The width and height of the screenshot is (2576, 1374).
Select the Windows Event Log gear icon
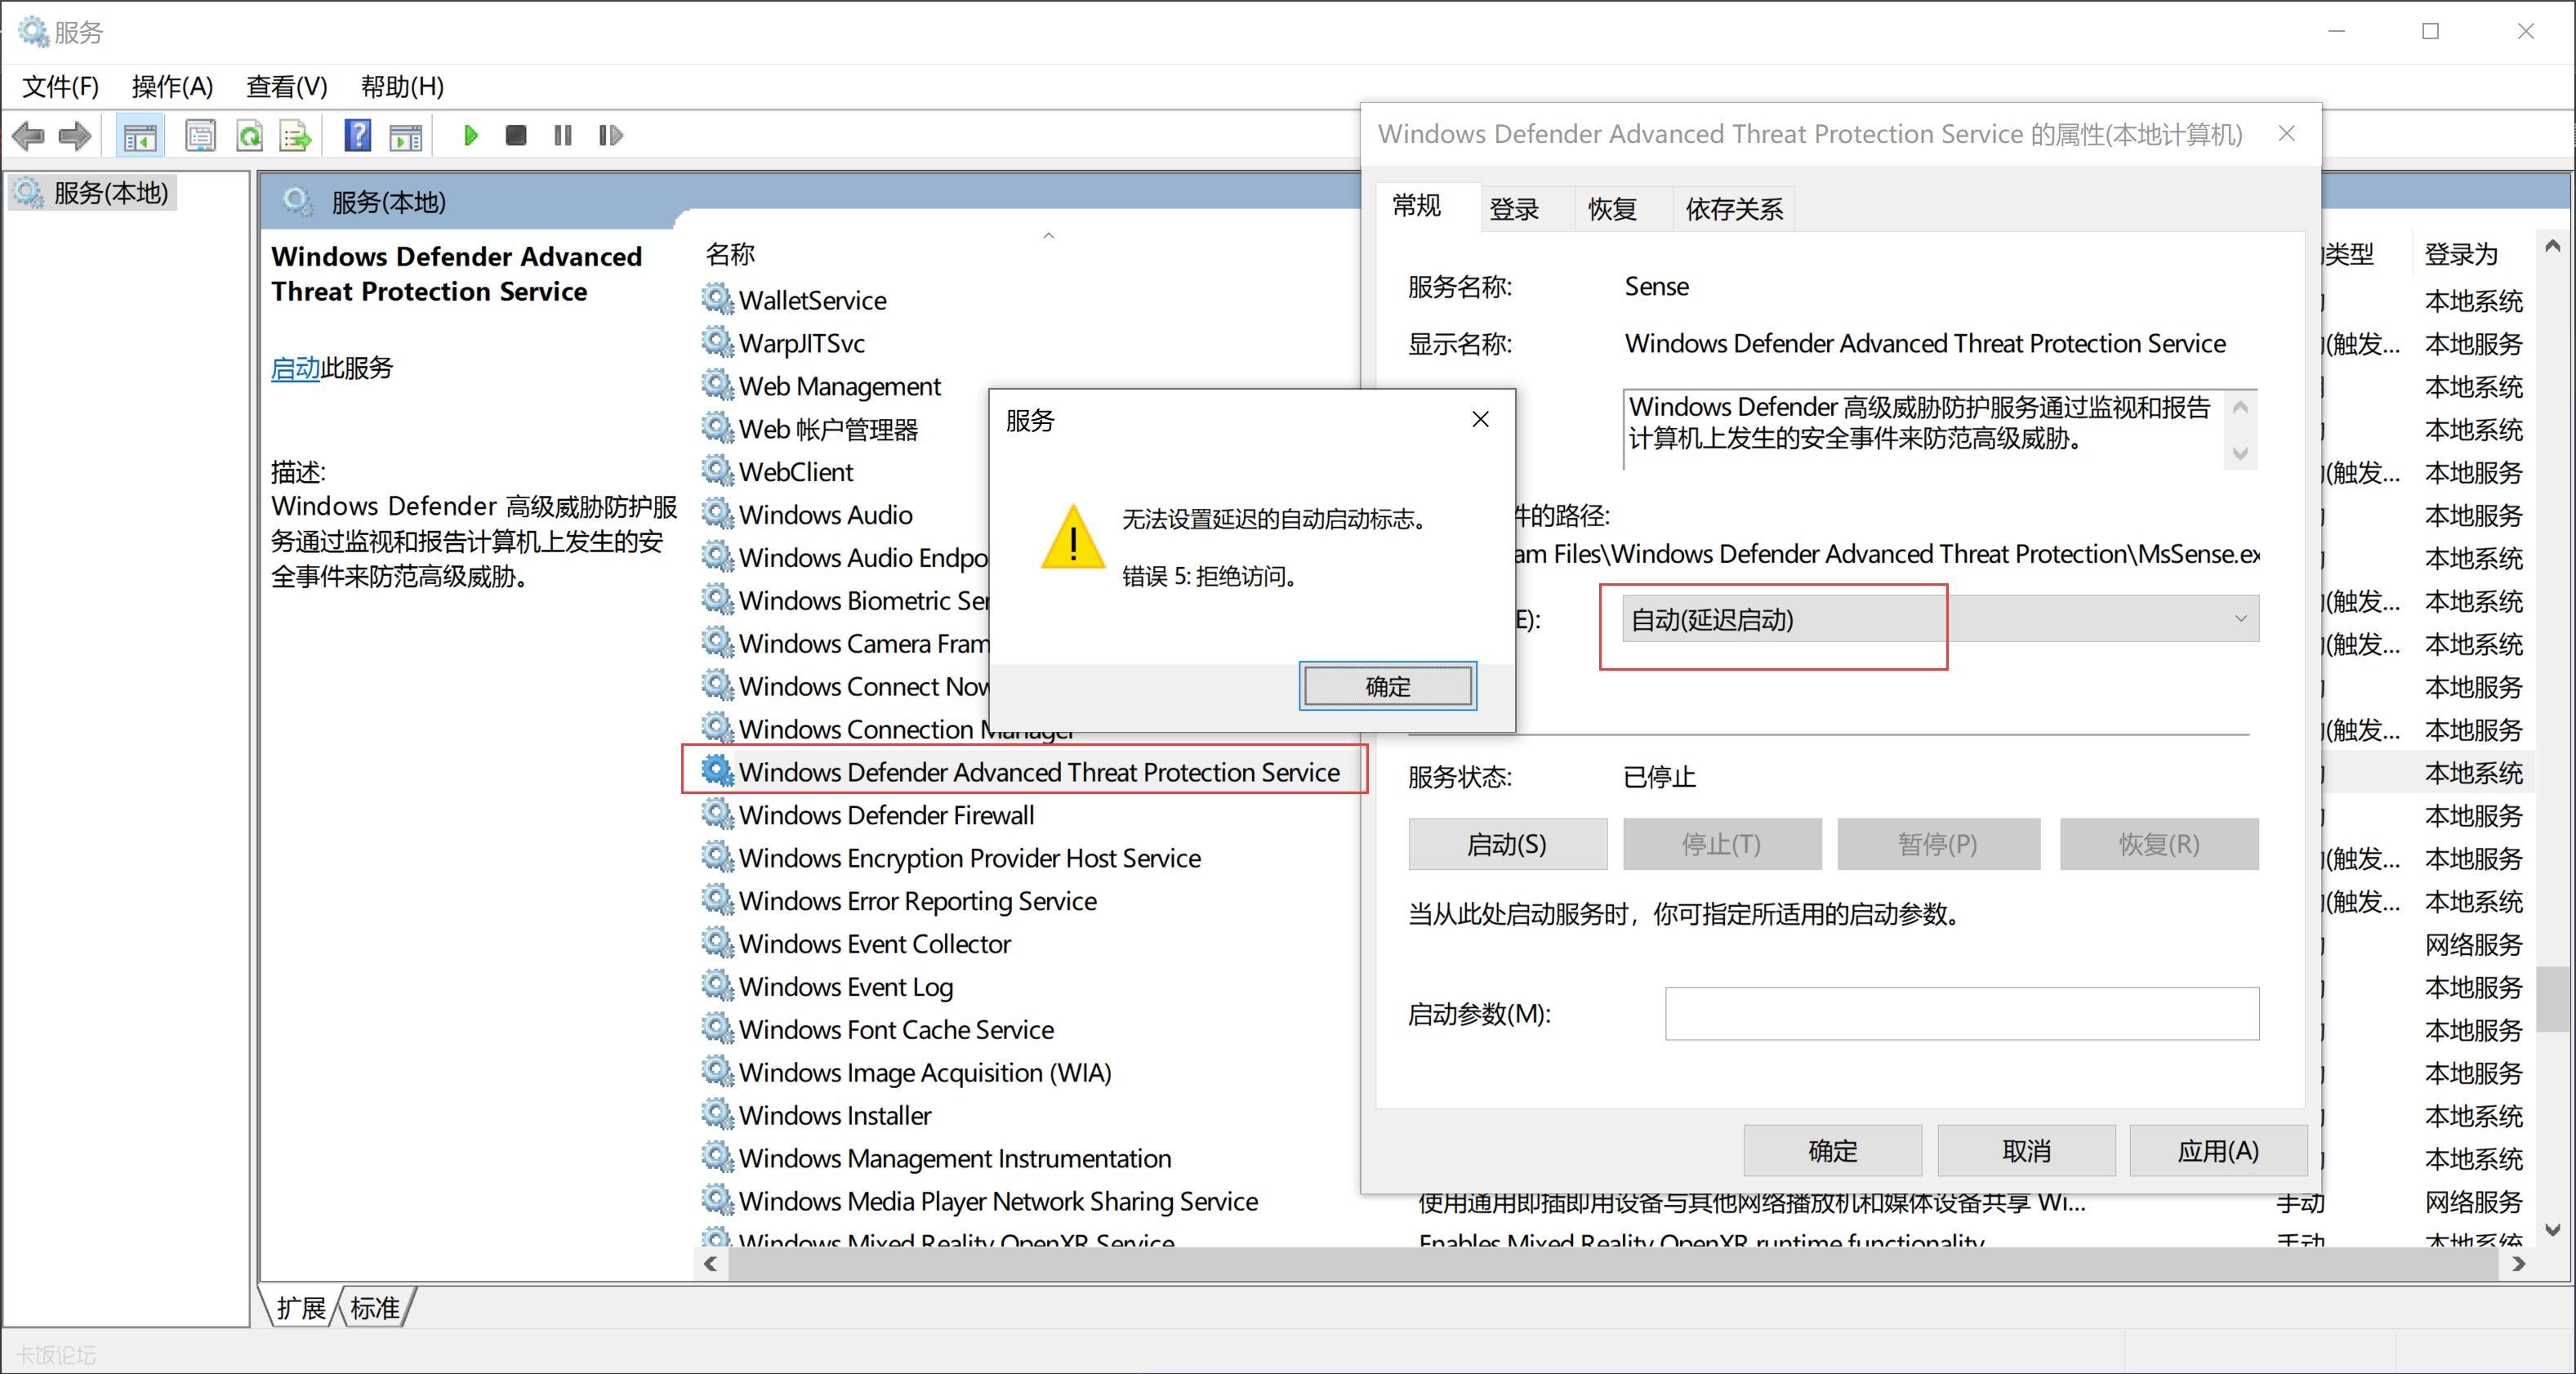click(717, 985)
